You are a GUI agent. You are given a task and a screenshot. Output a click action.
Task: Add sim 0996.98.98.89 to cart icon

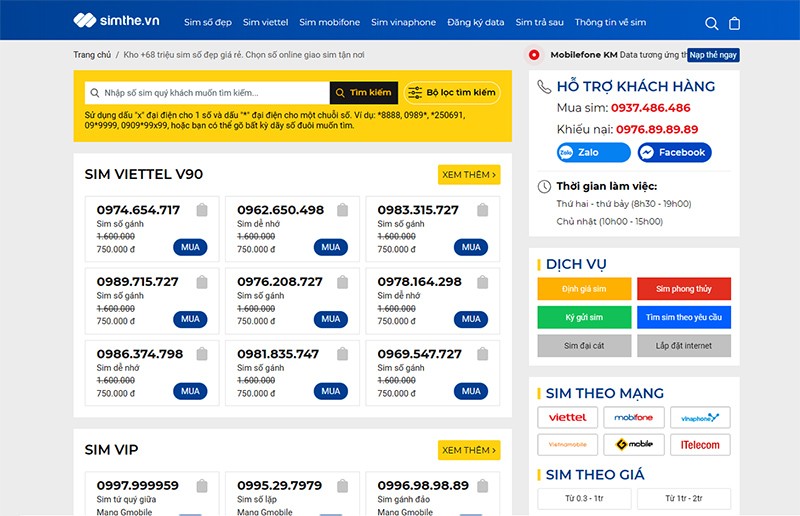click(x=483, y=486)
